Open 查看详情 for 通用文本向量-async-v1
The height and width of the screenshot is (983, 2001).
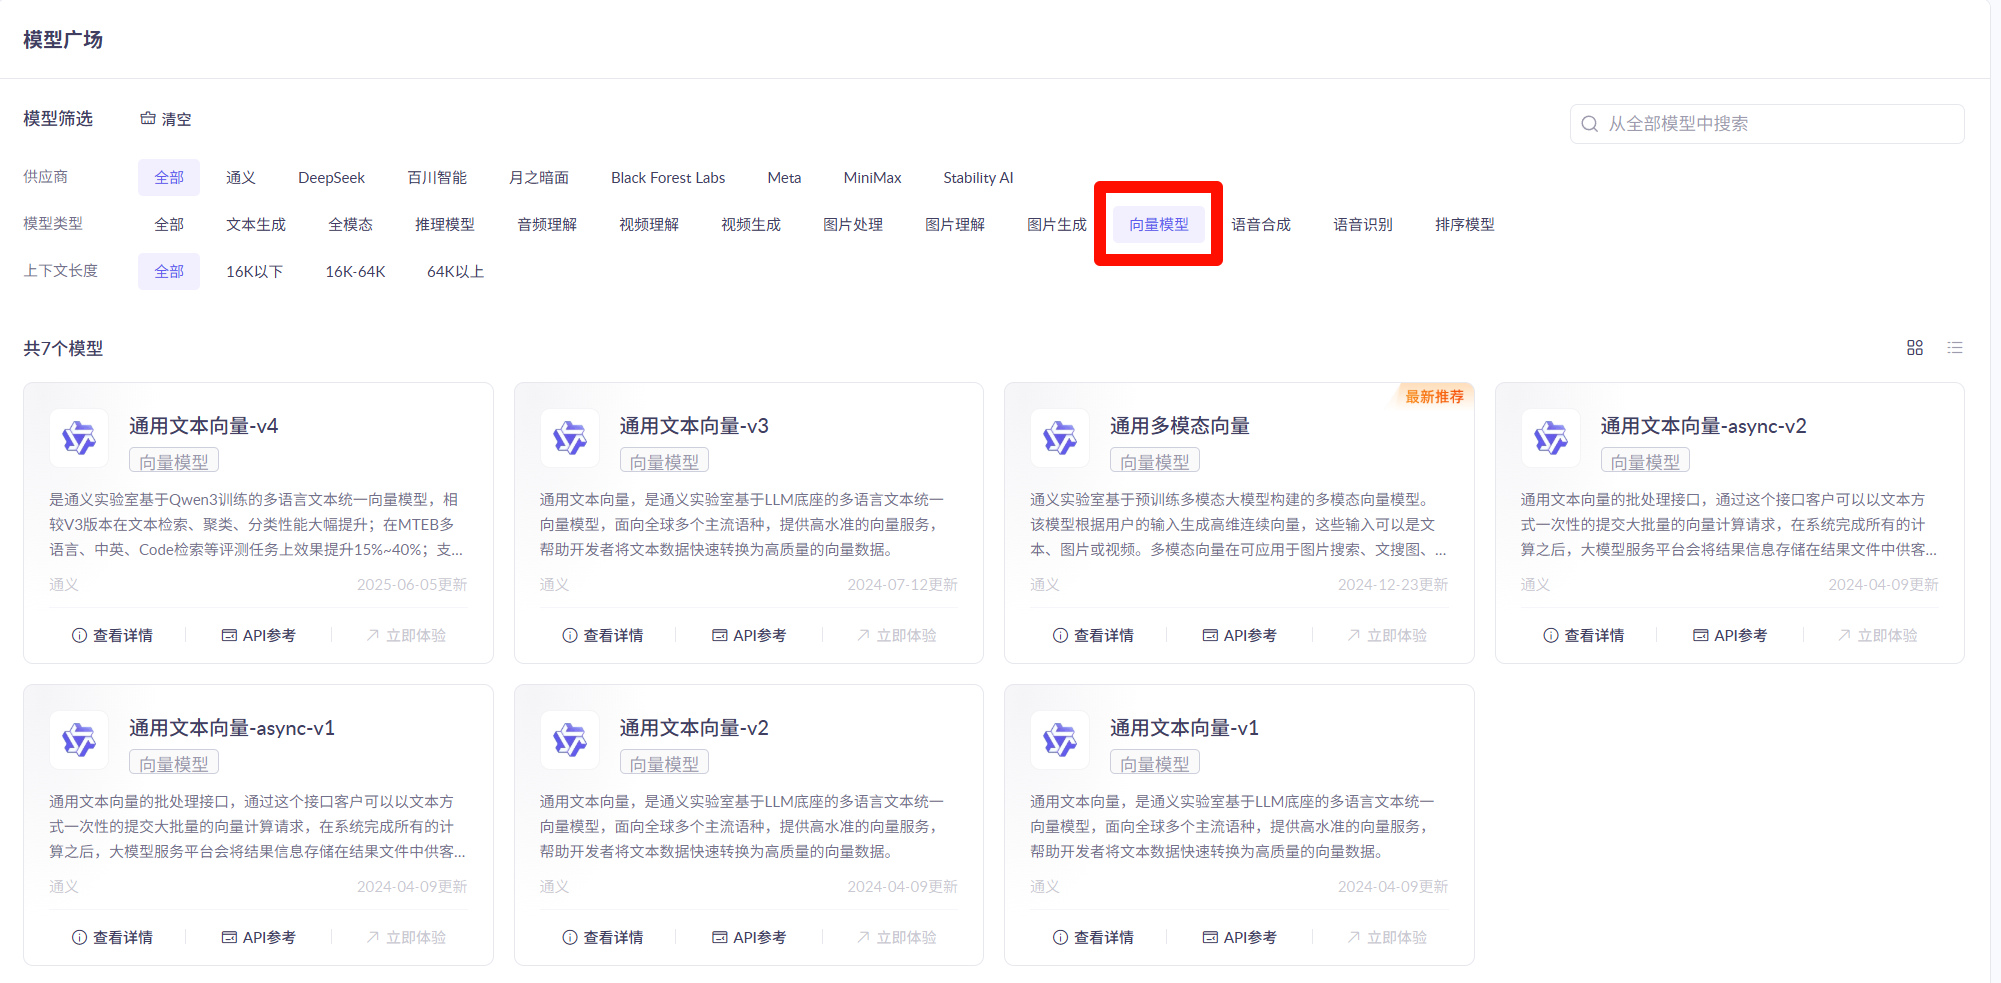tap(112, 938)
